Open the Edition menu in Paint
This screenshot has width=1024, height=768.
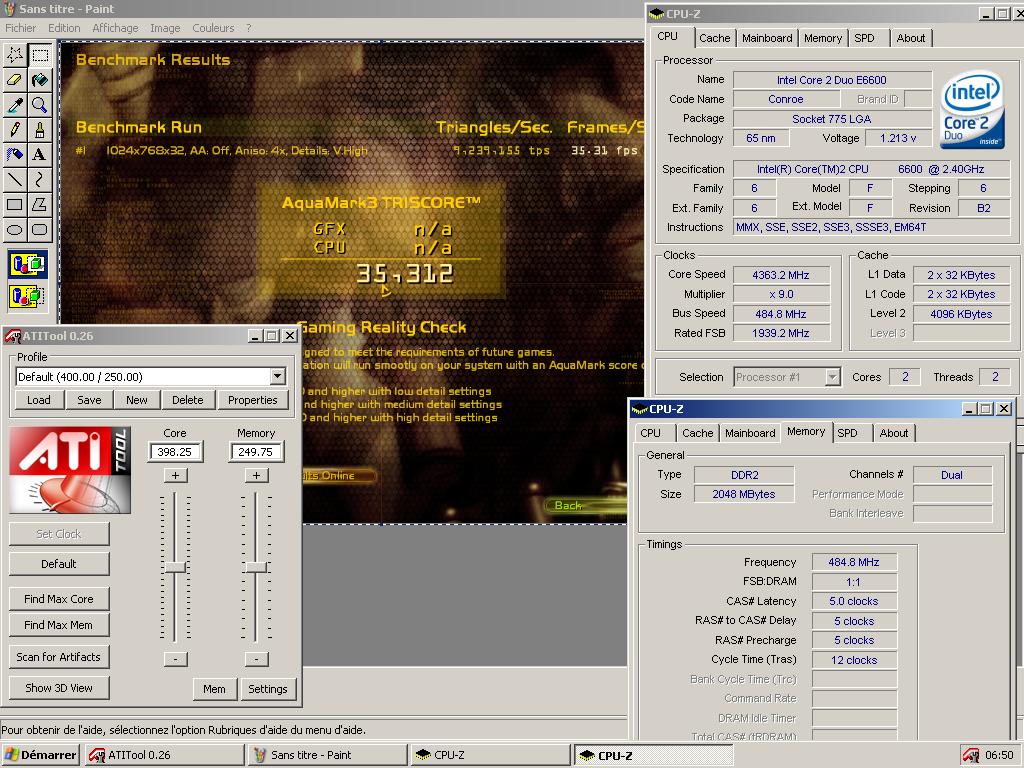point(64,28)
